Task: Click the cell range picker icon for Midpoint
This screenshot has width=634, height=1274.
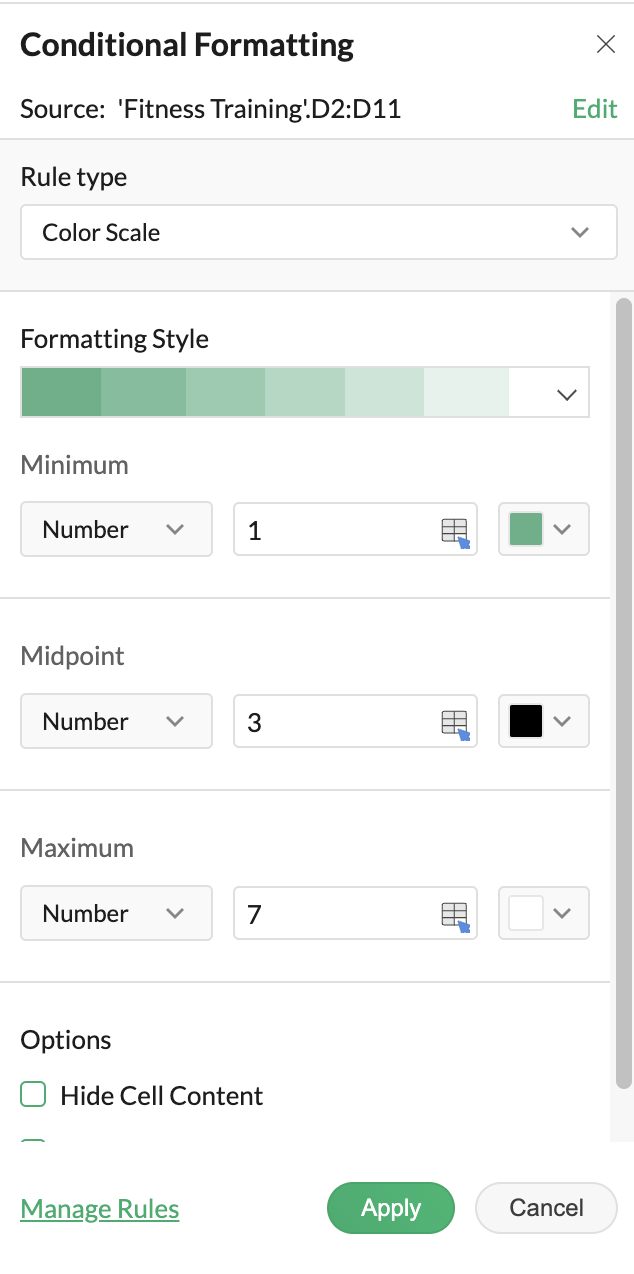Action: click(455, 723)
